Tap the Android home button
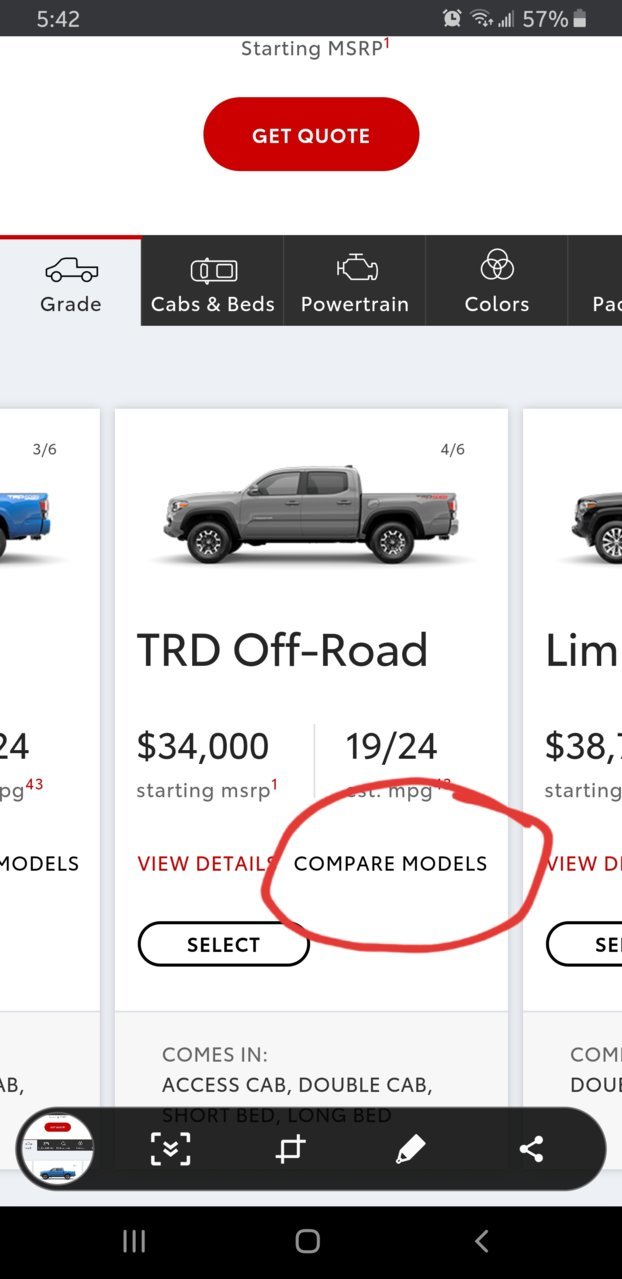 point(308,1241)
